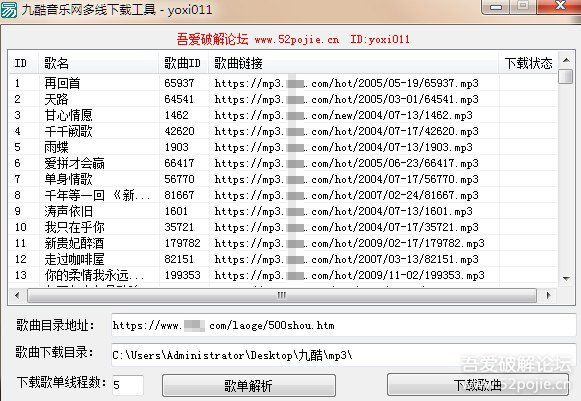Sort by the 歌曲ID column header

(x=183, y=63)
